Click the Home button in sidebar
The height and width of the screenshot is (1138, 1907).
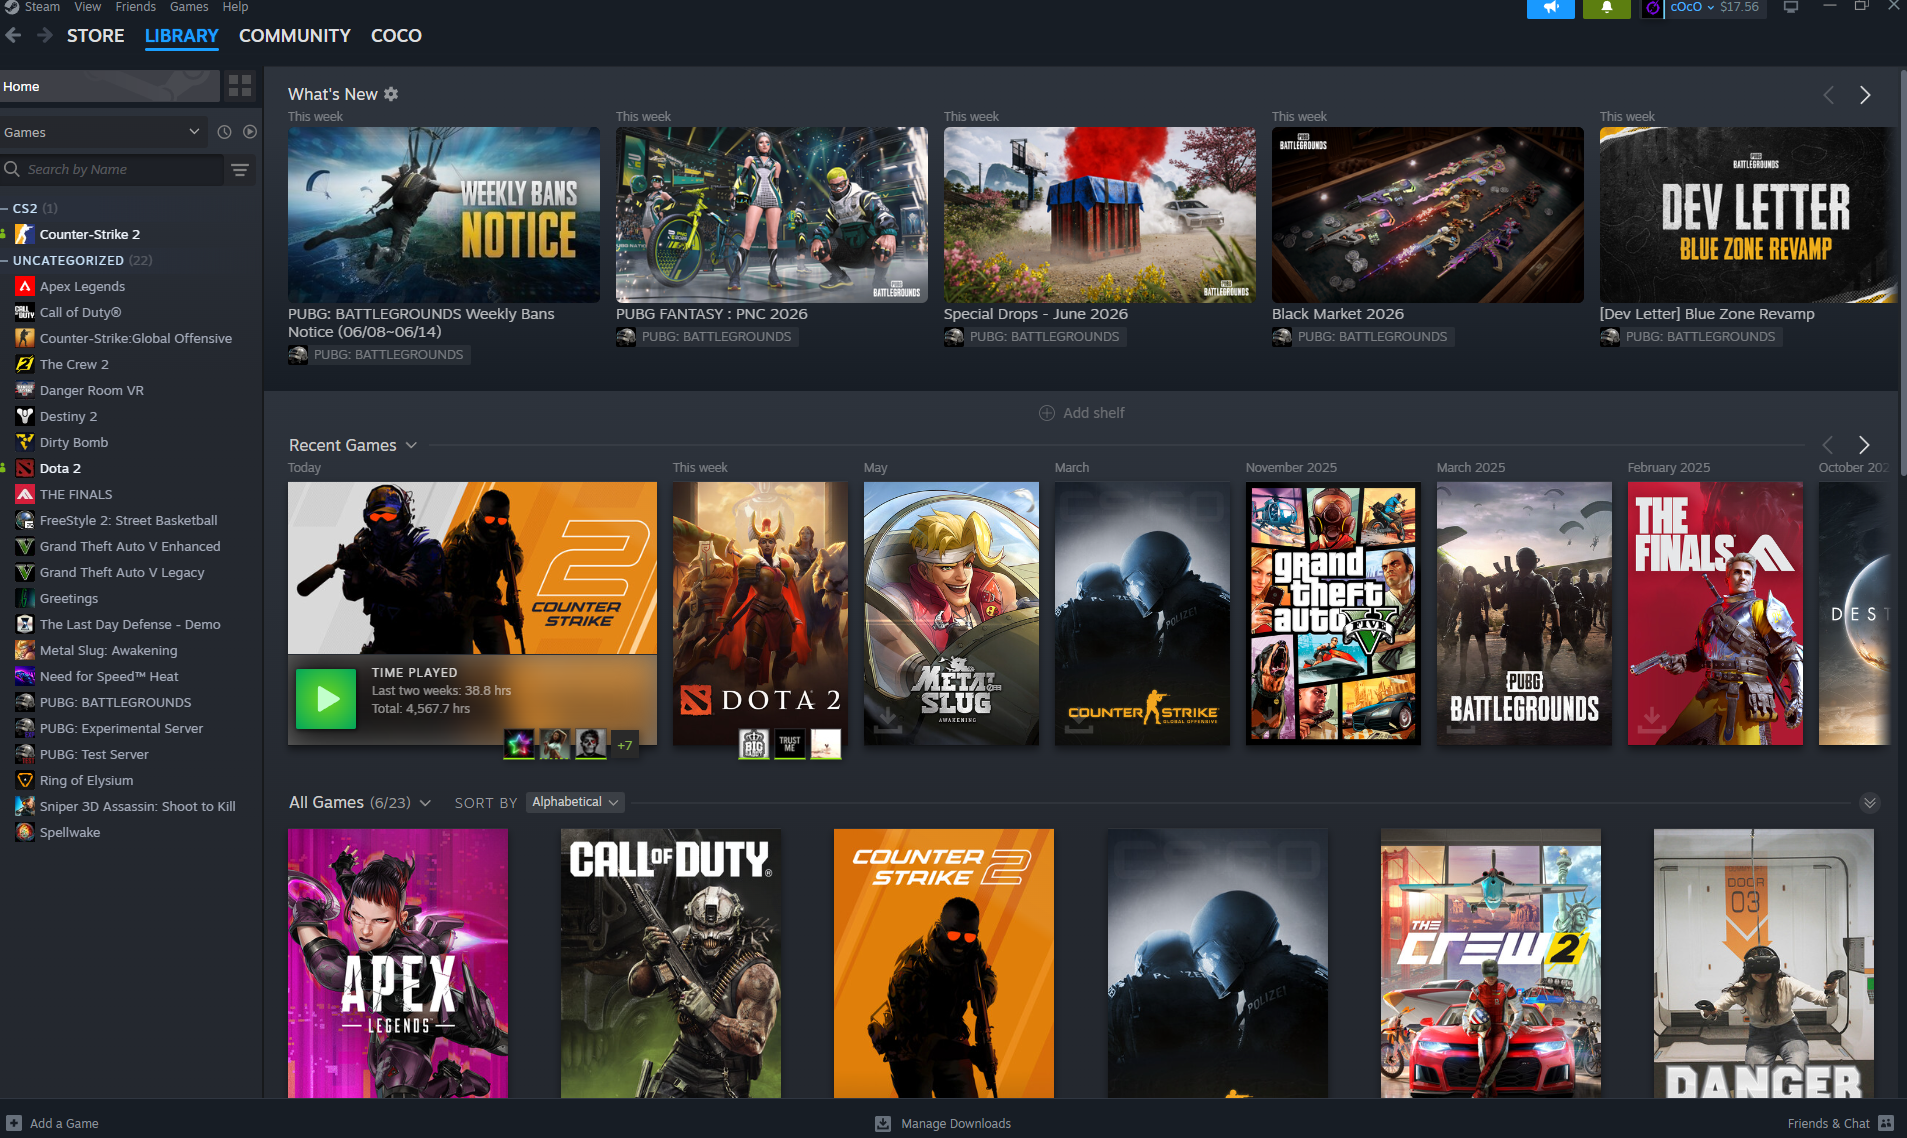[110, 86]
